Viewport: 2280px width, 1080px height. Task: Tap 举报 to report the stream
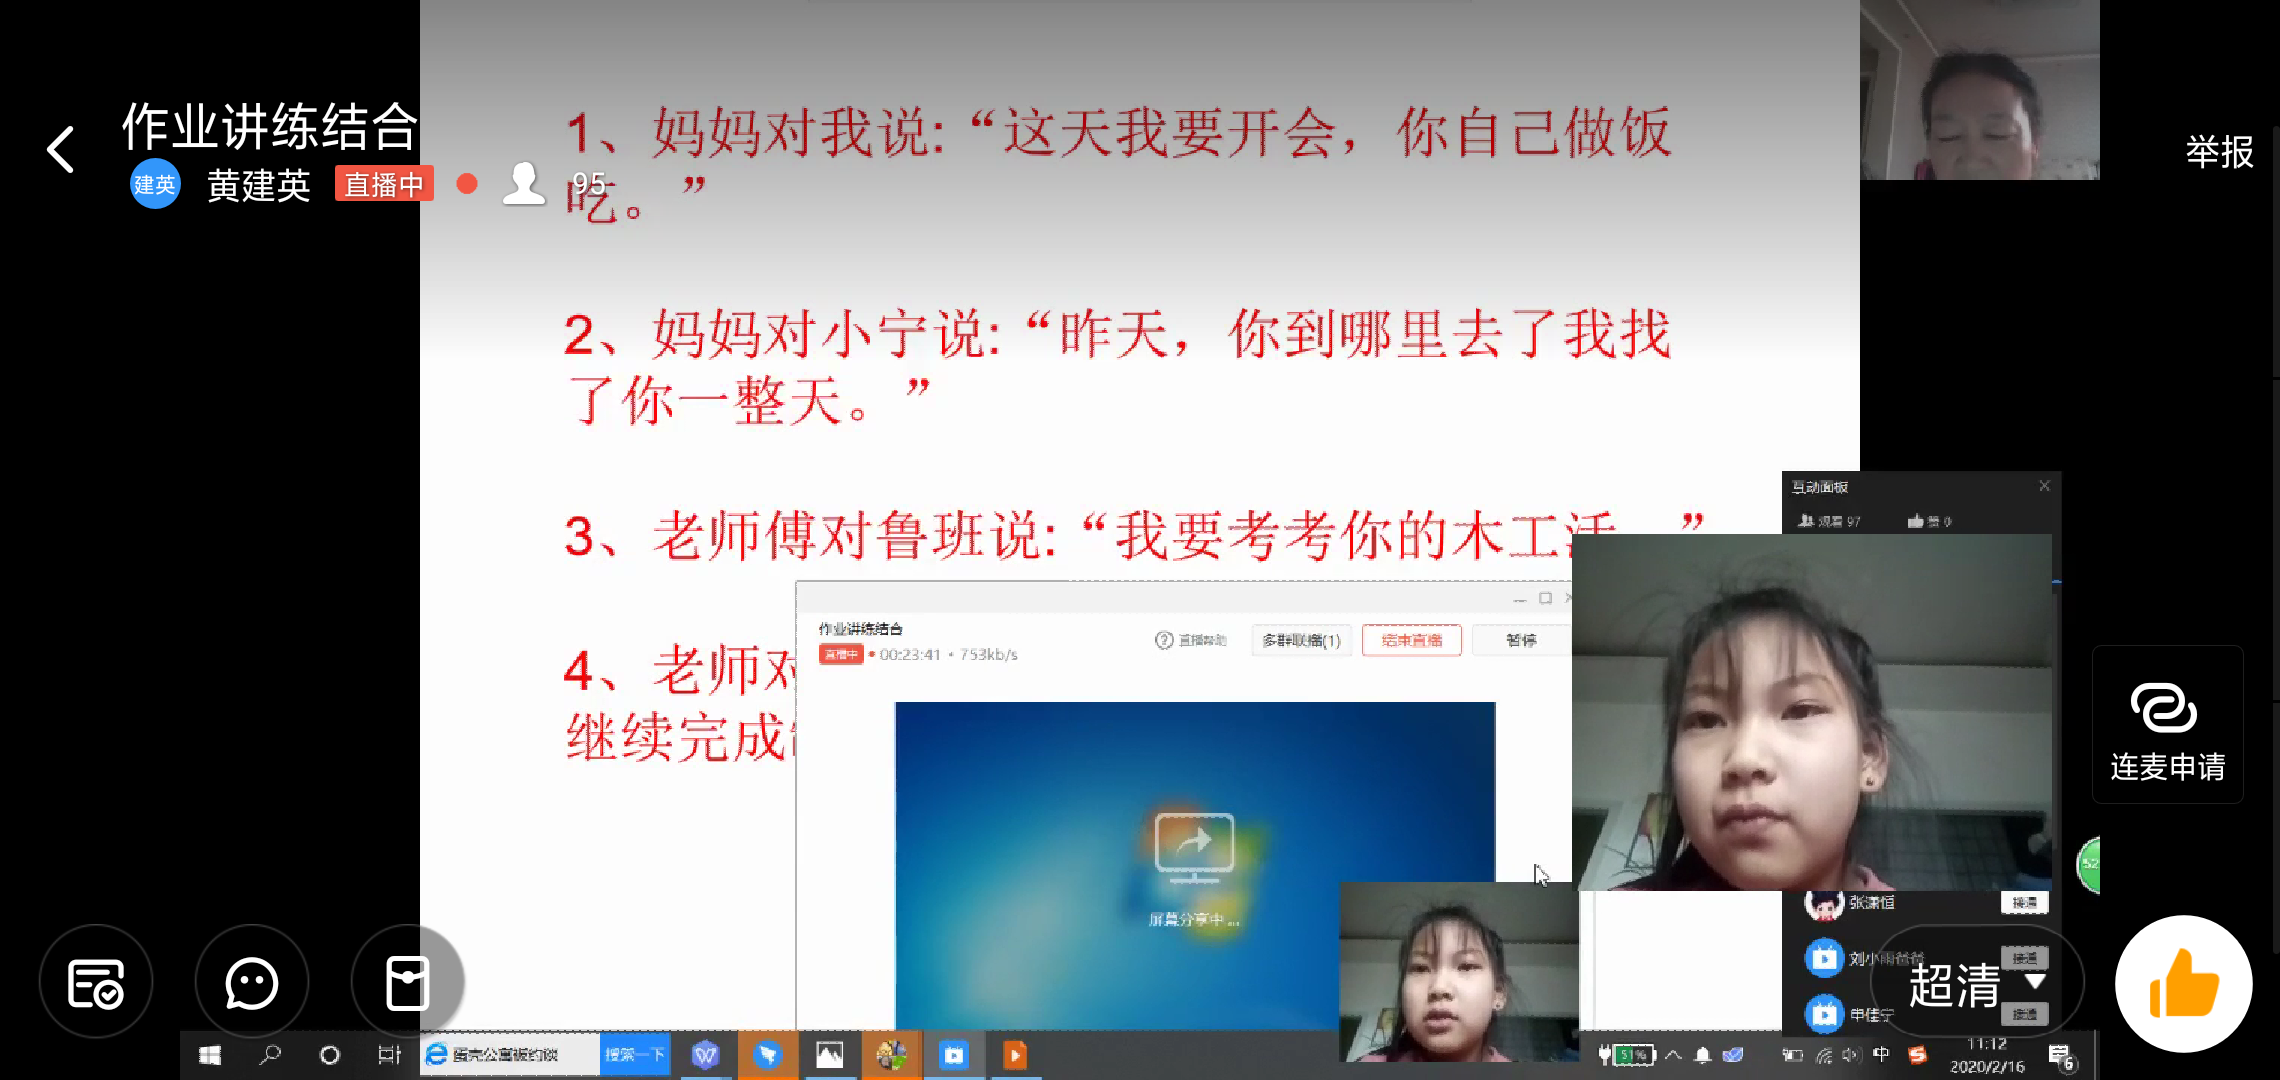2219,152
